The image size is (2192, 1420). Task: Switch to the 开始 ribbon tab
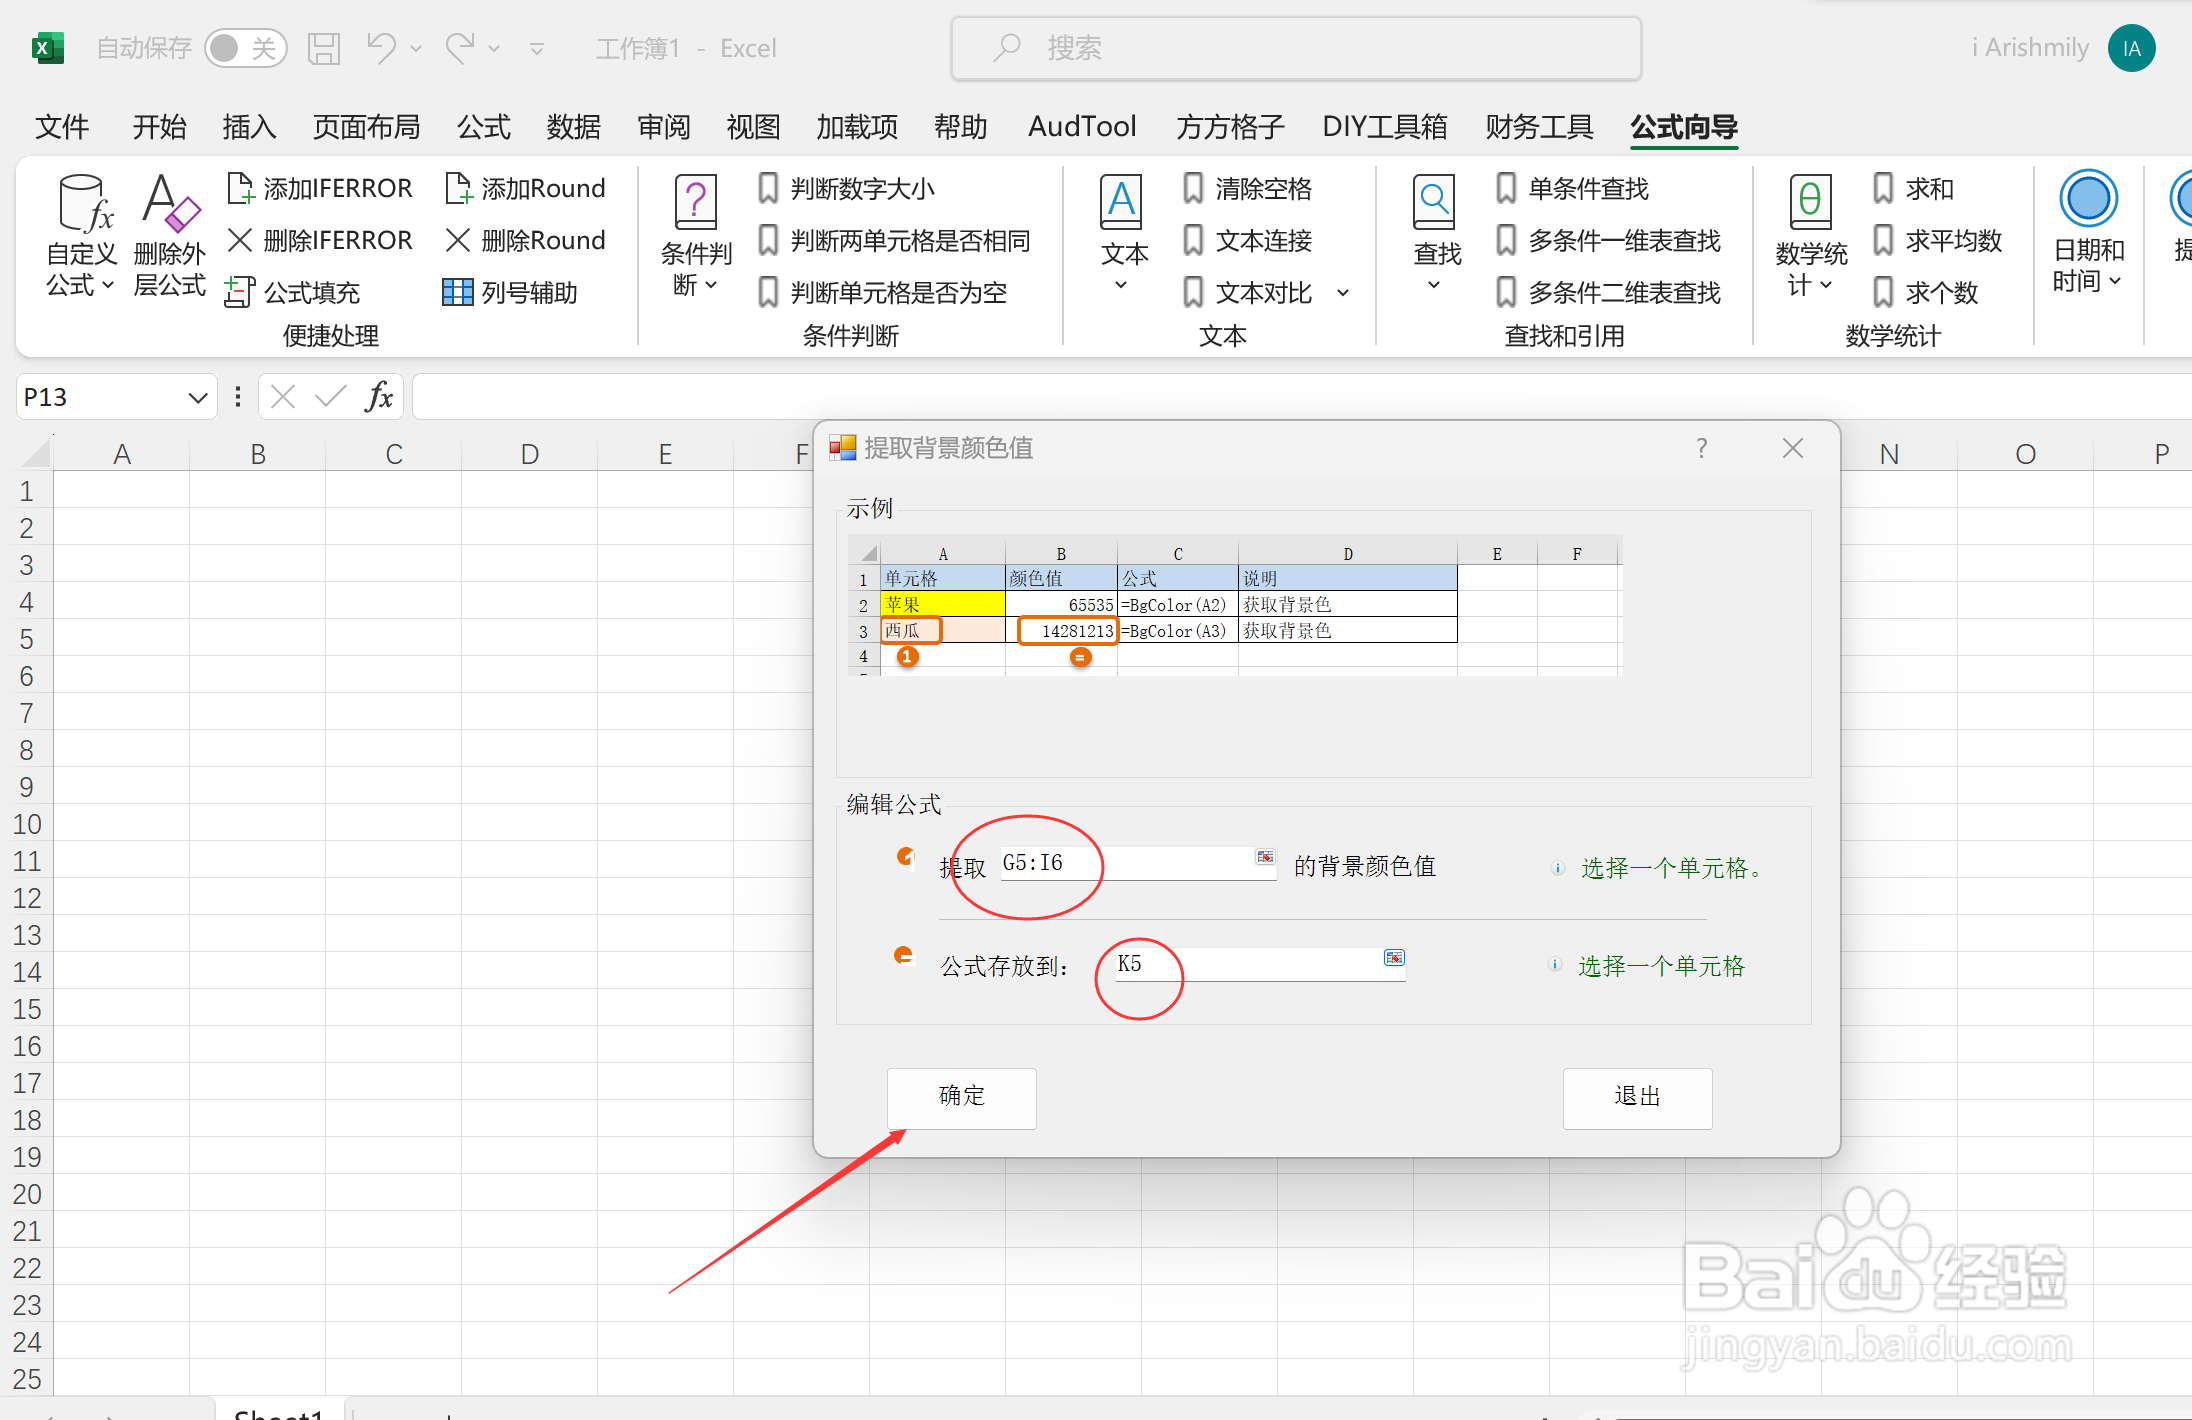coord(160,127)
